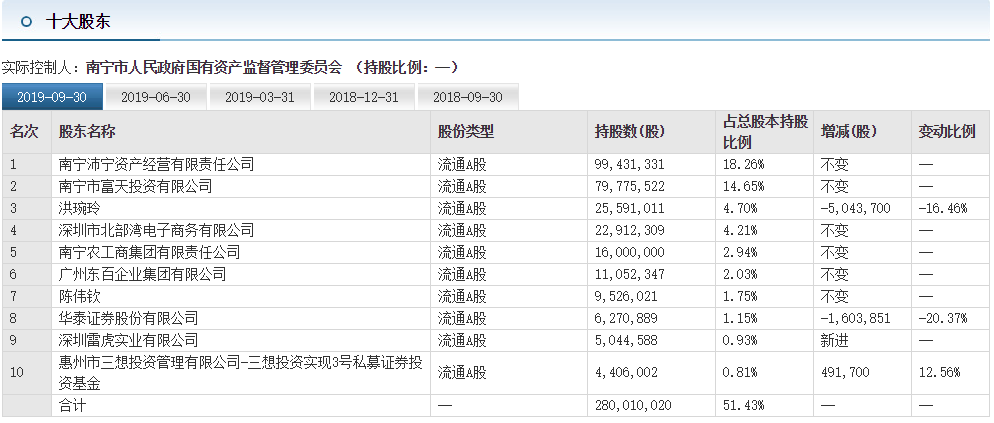Select shareholder 华泰证券股份有限公司
The image size is (994, 423).
click(128, 318)
